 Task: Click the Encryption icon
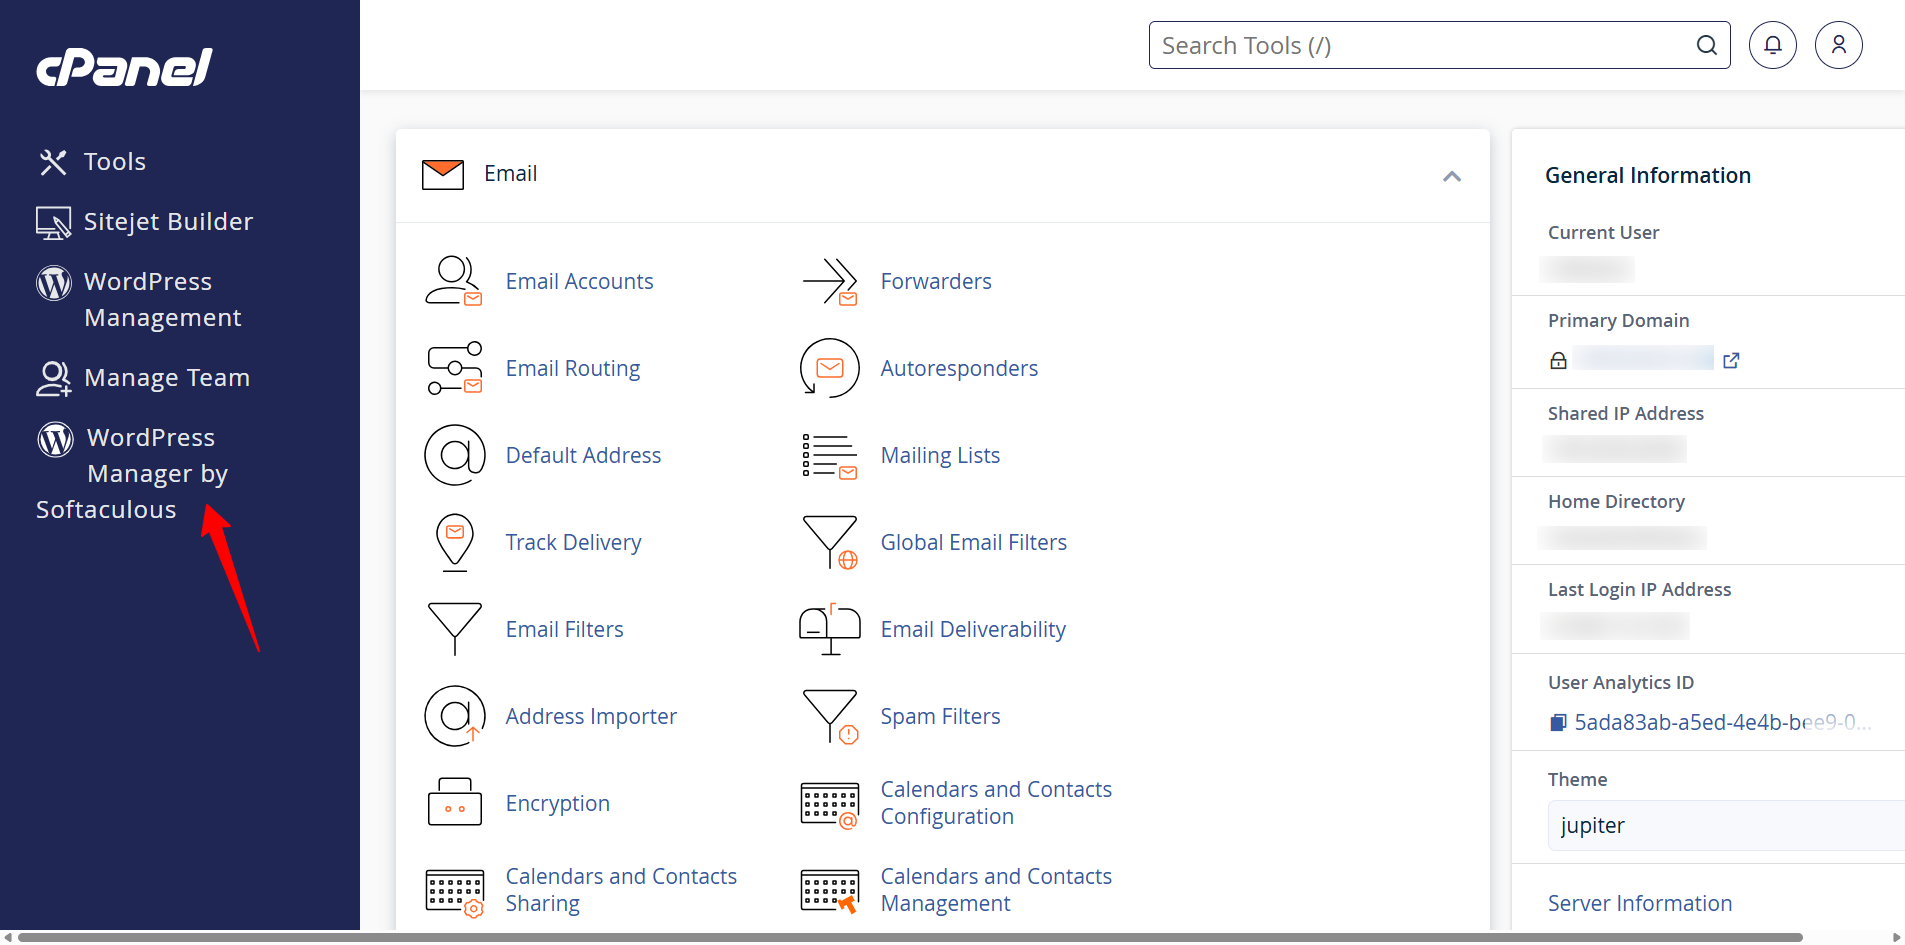pos(455,802)
